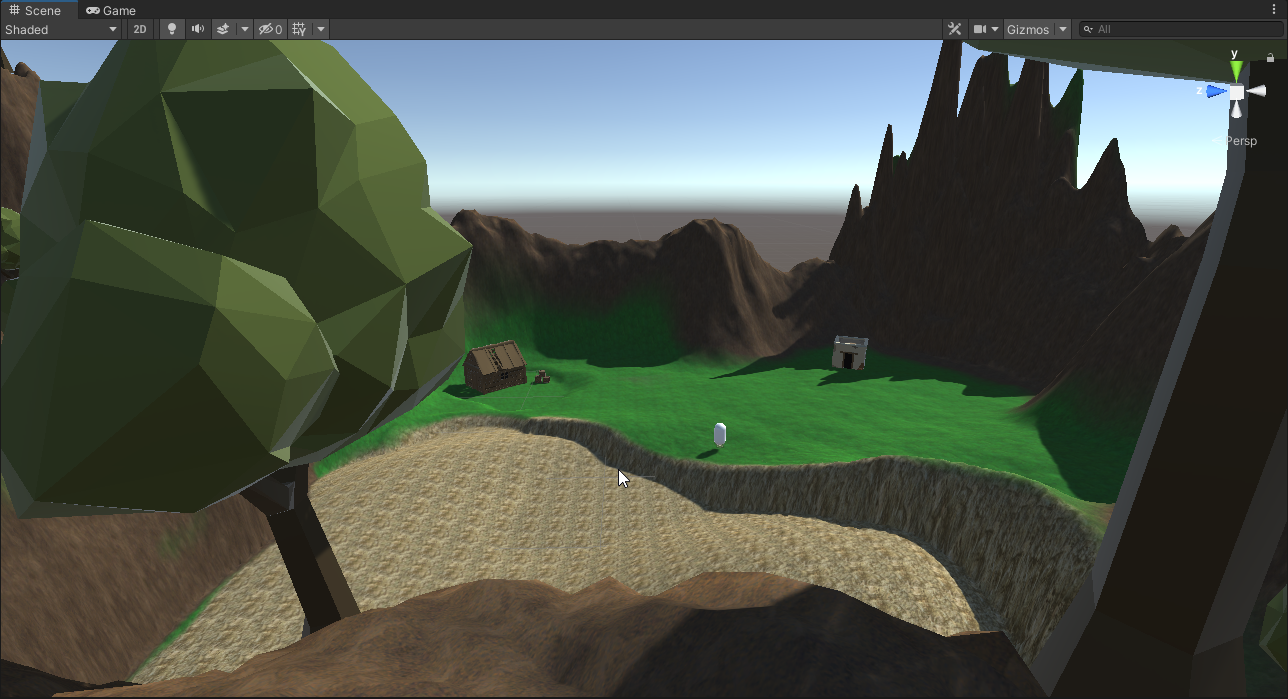Toggle scene effects using the layers icon

(221, 29)
